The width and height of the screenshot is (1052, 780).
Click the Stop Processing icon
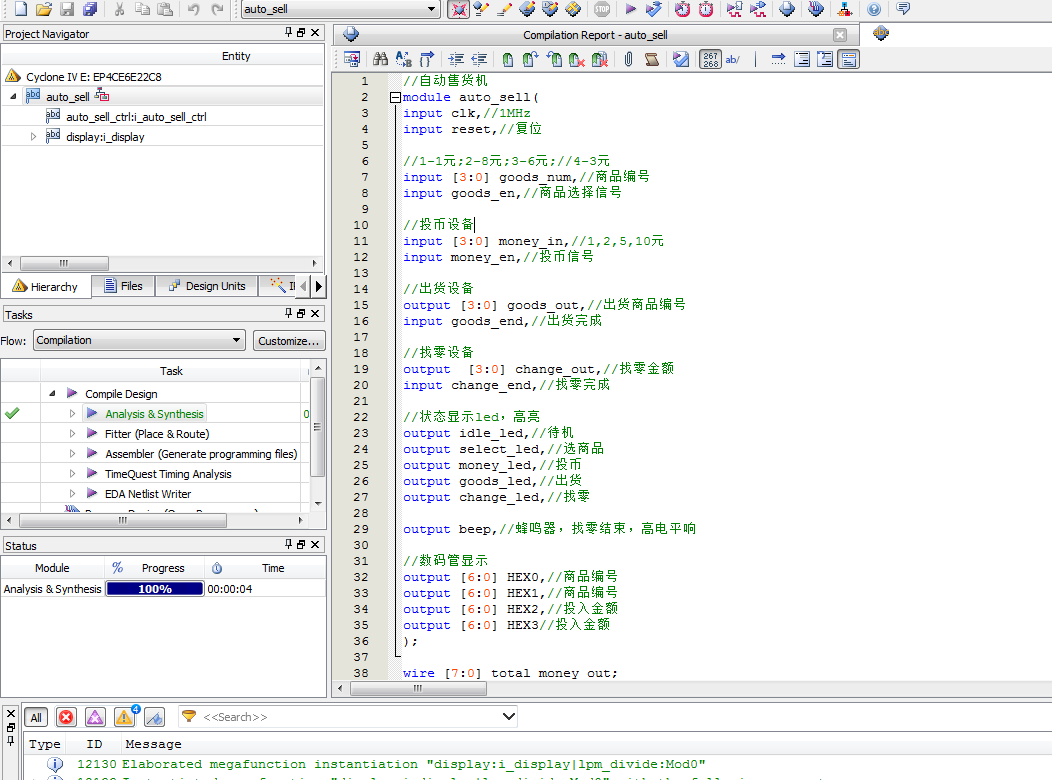[x=601, y=9]
